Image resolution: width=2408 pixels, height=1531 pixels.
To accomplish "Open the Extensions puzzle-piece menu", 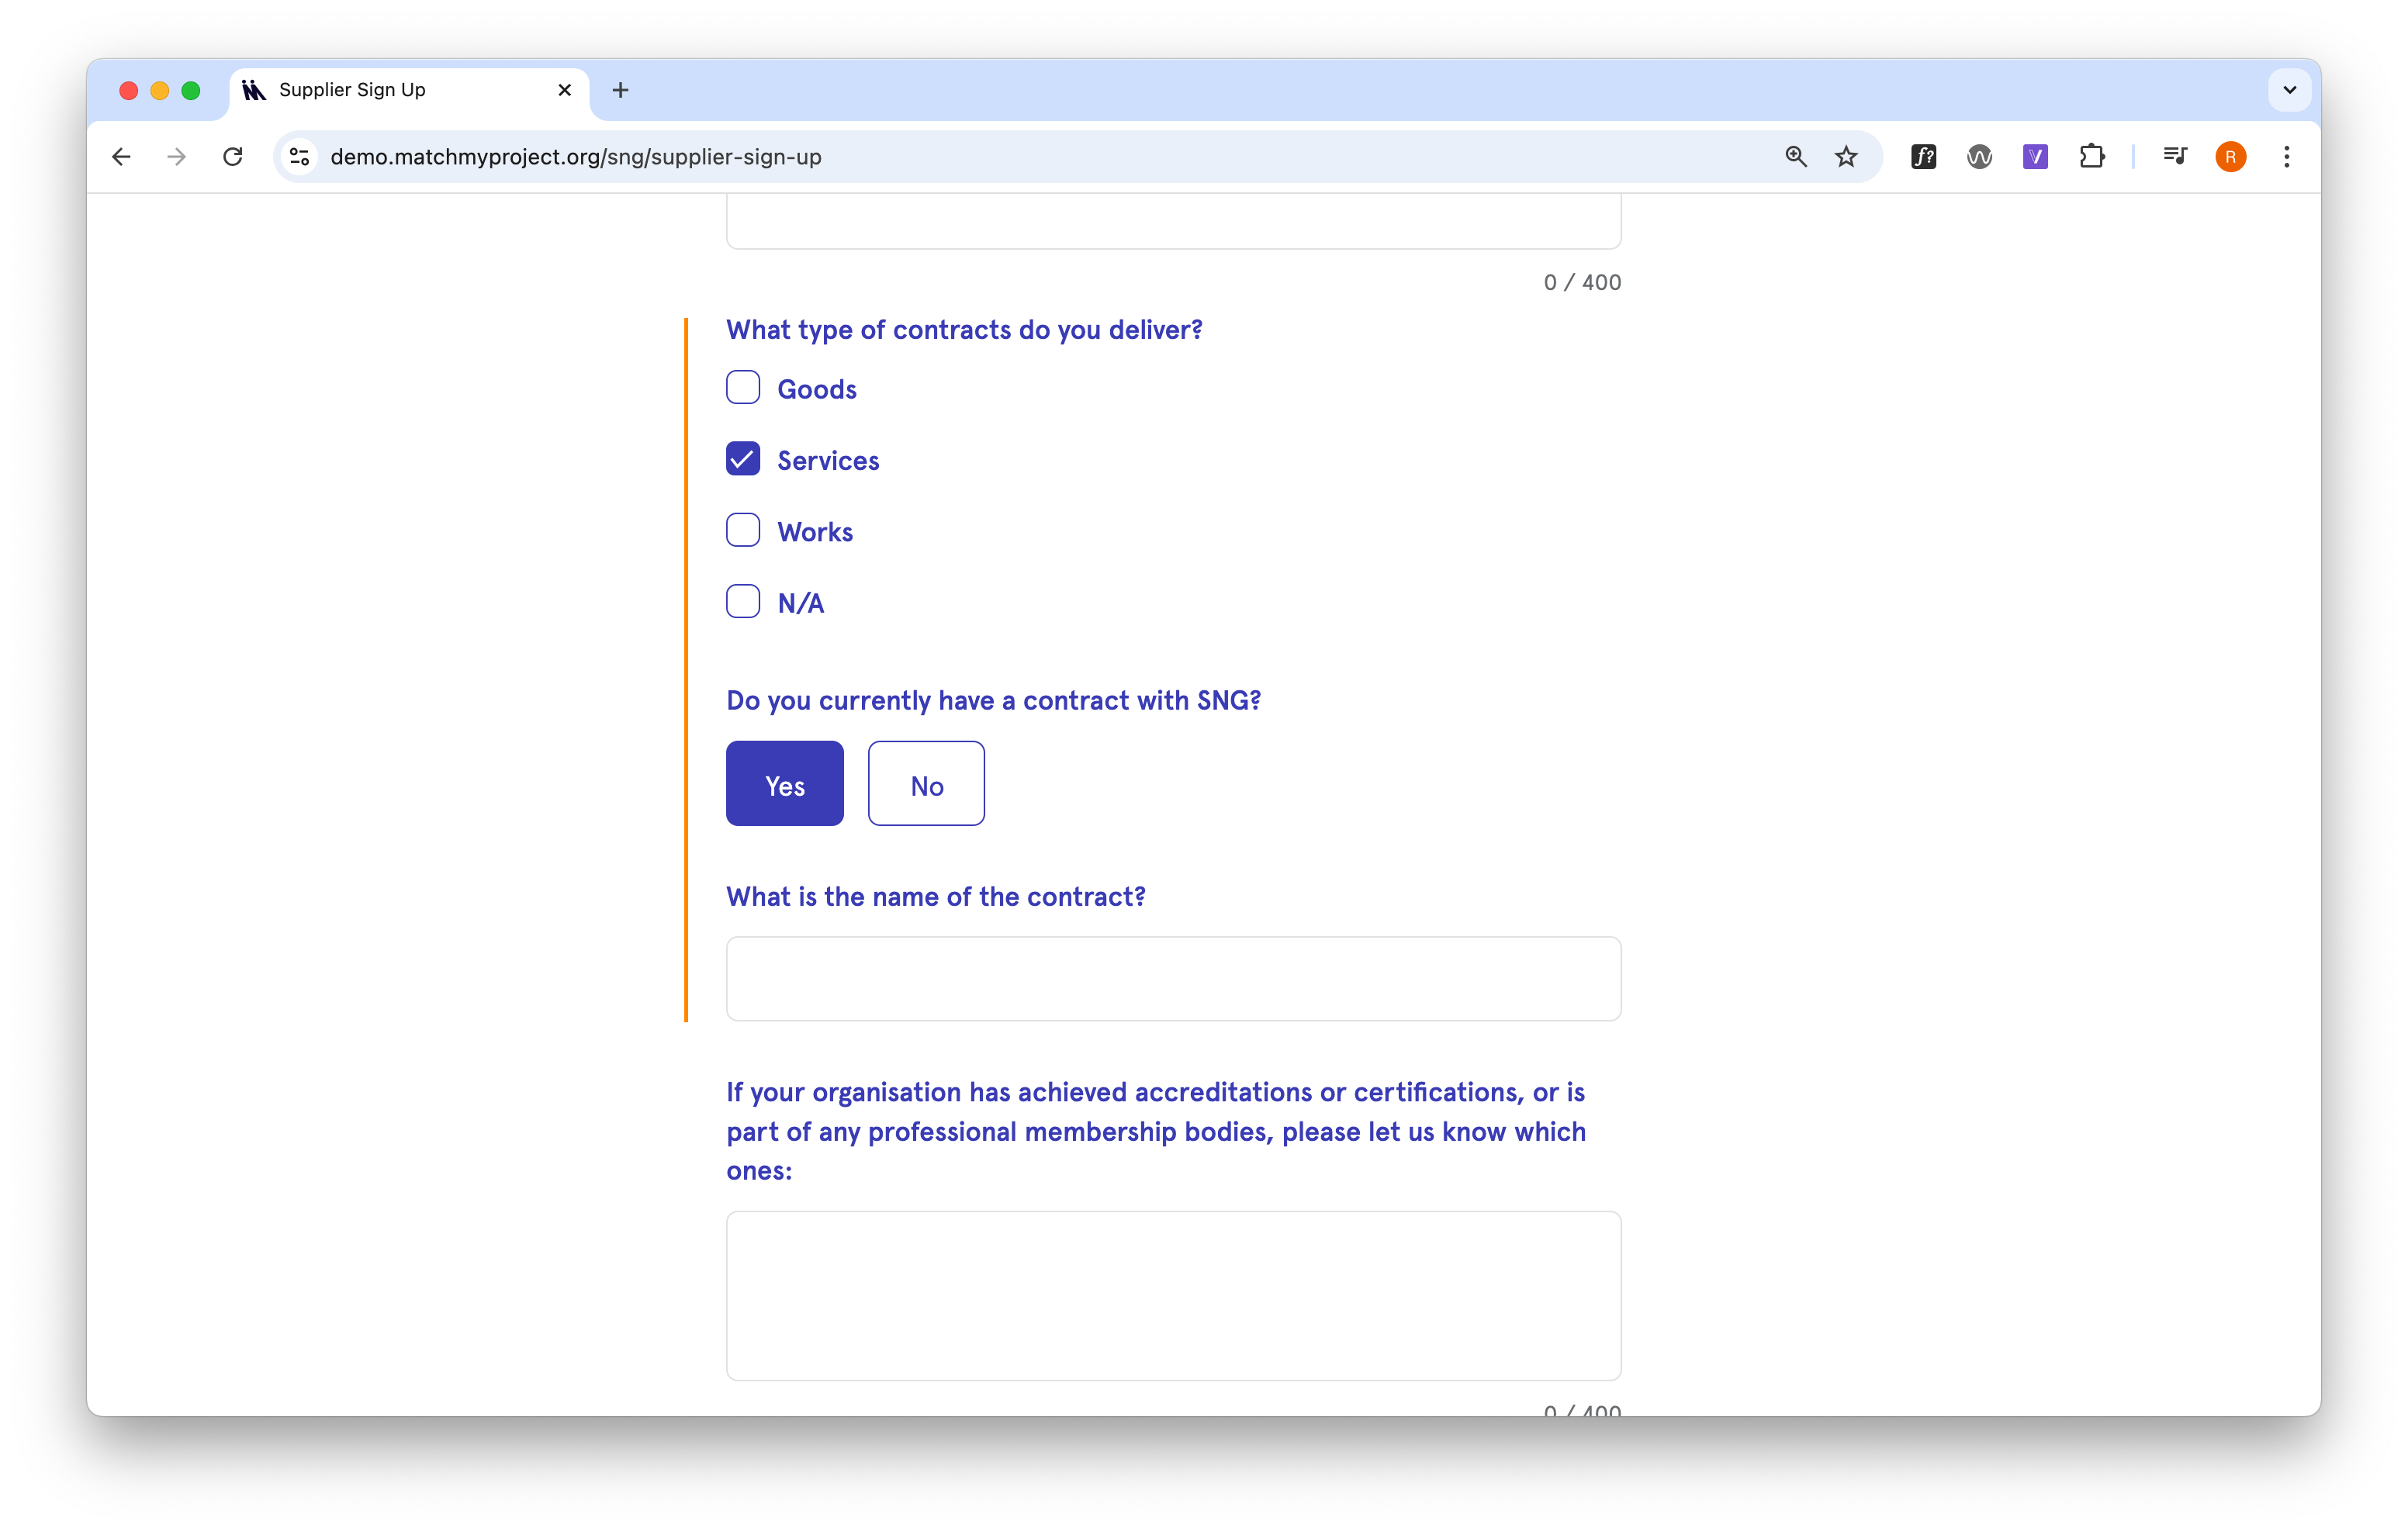I will [x=2091, y=157].
